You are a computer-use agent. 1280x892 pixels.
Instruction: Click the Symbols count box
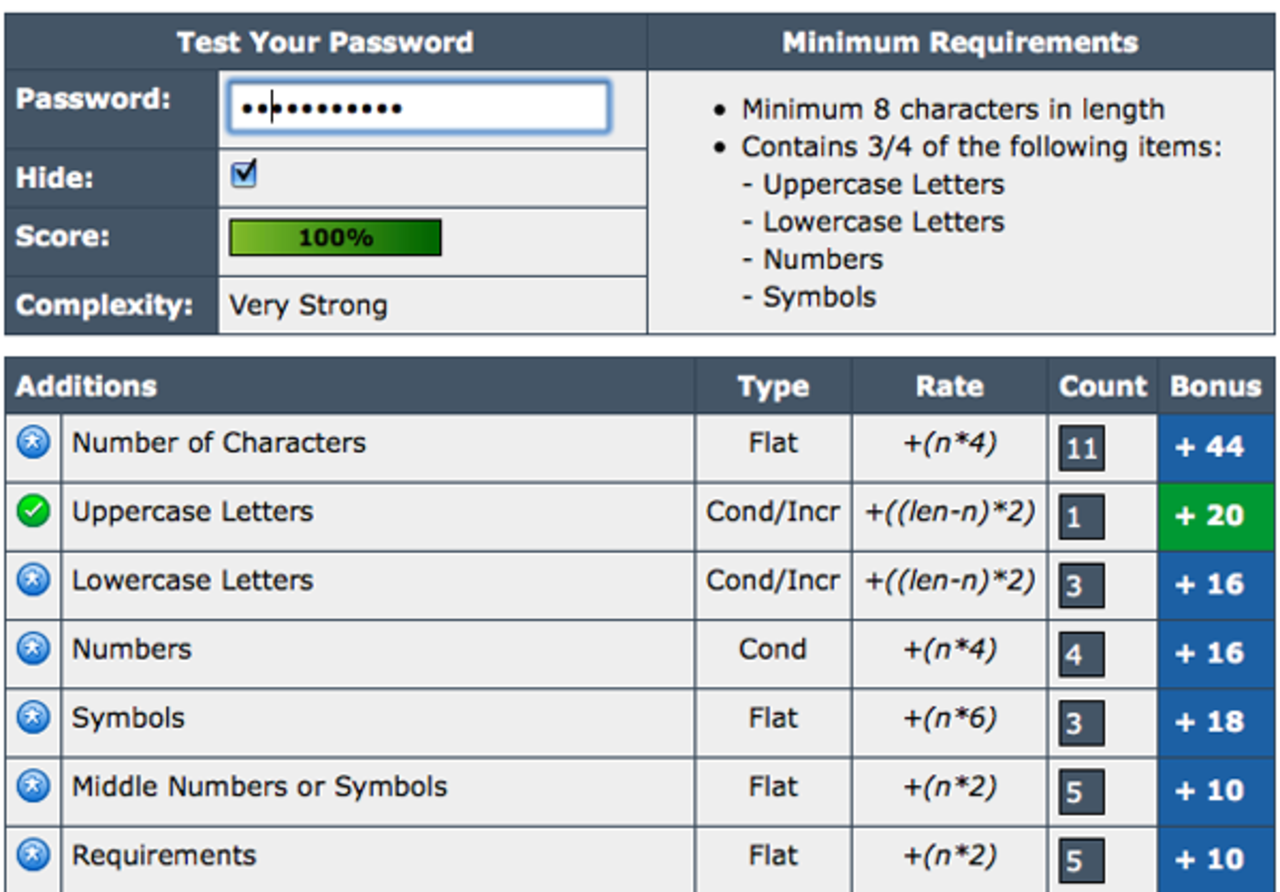point(1082,723)
